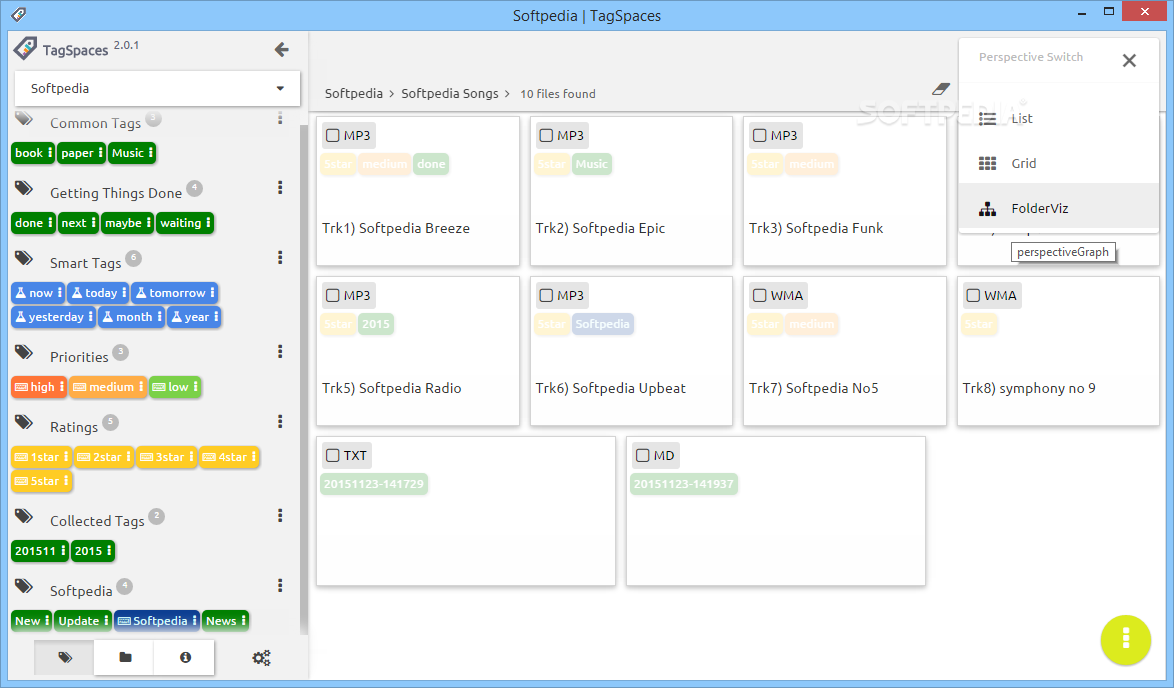This screenshot has height=688, width=1174.
Task: Open the settings gears icon
Action: 261,658
